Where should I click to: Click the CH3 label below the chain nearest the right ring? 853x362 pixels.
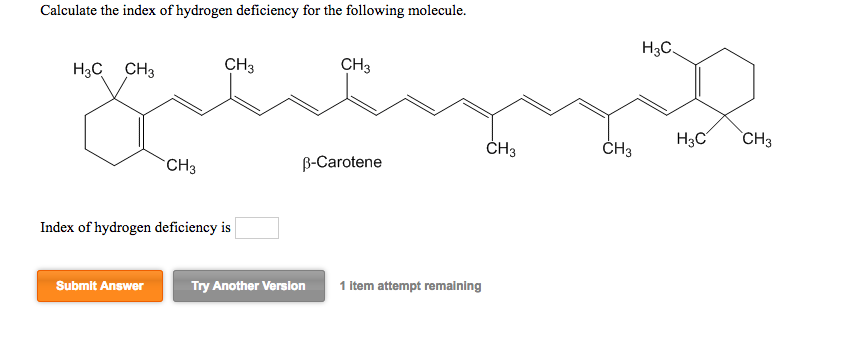[617, 149]
